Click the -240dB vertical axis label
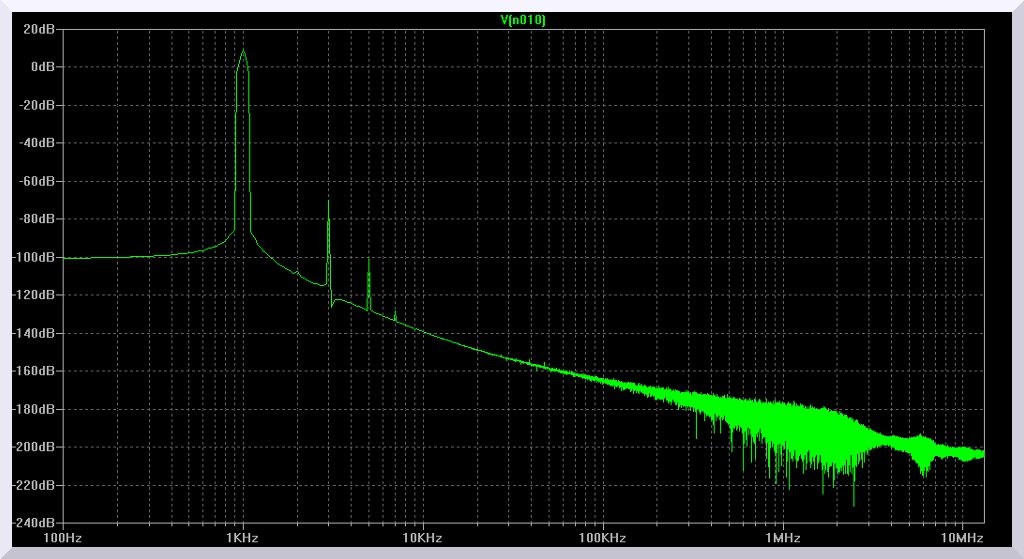The height and width of the screenshot is (559, 1024). click(x=33, y=523)
